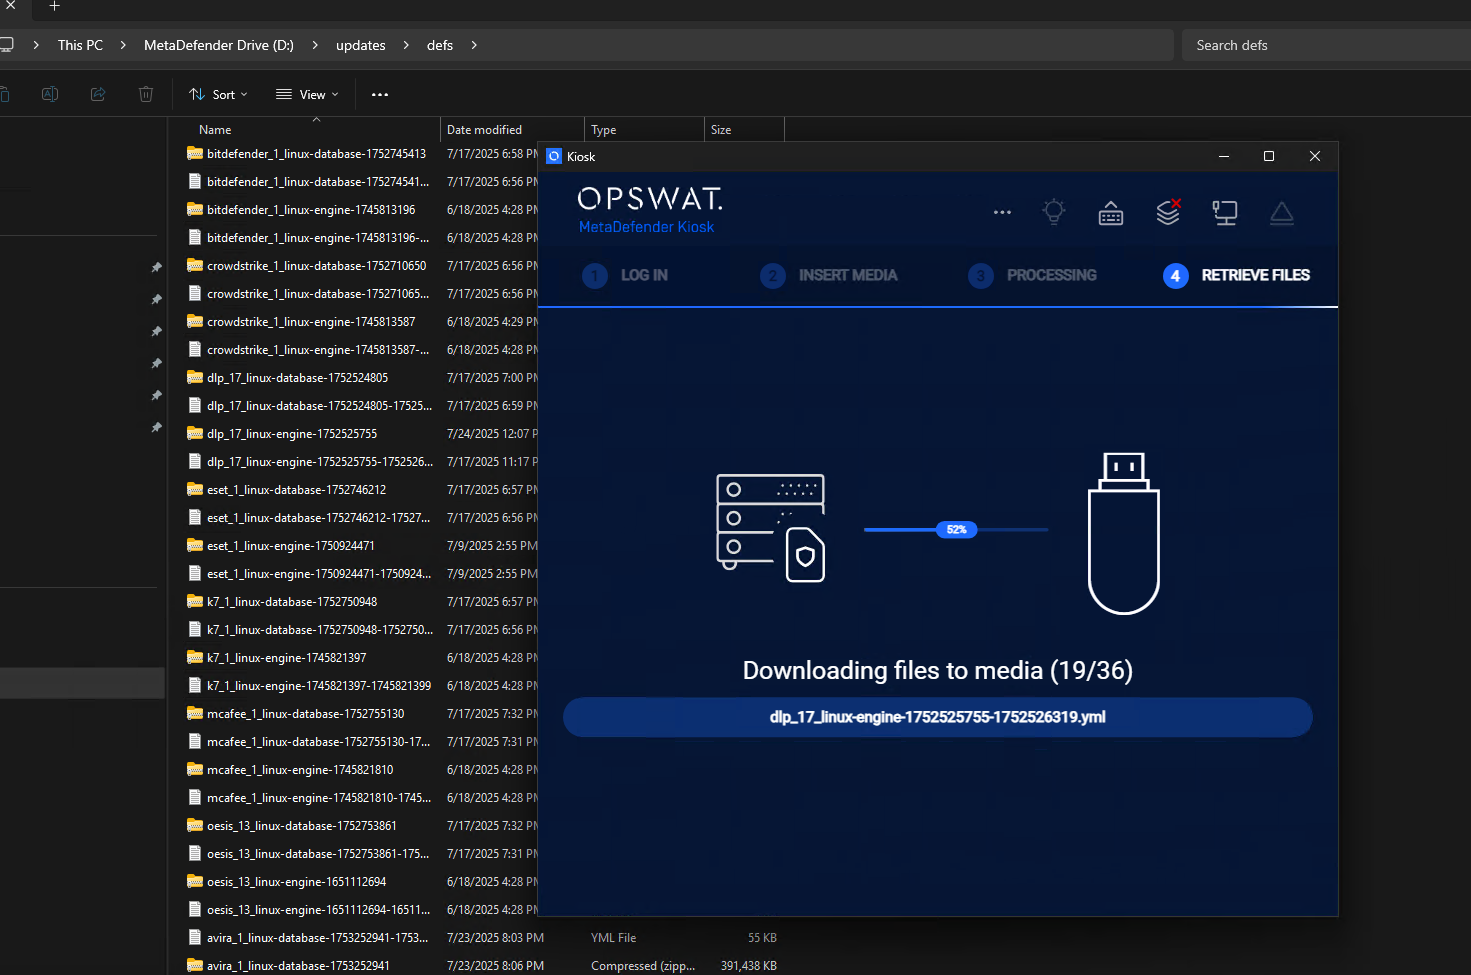Select crowdstrike_1_linux-database-1752710650 file

click(x=316, y=266)
